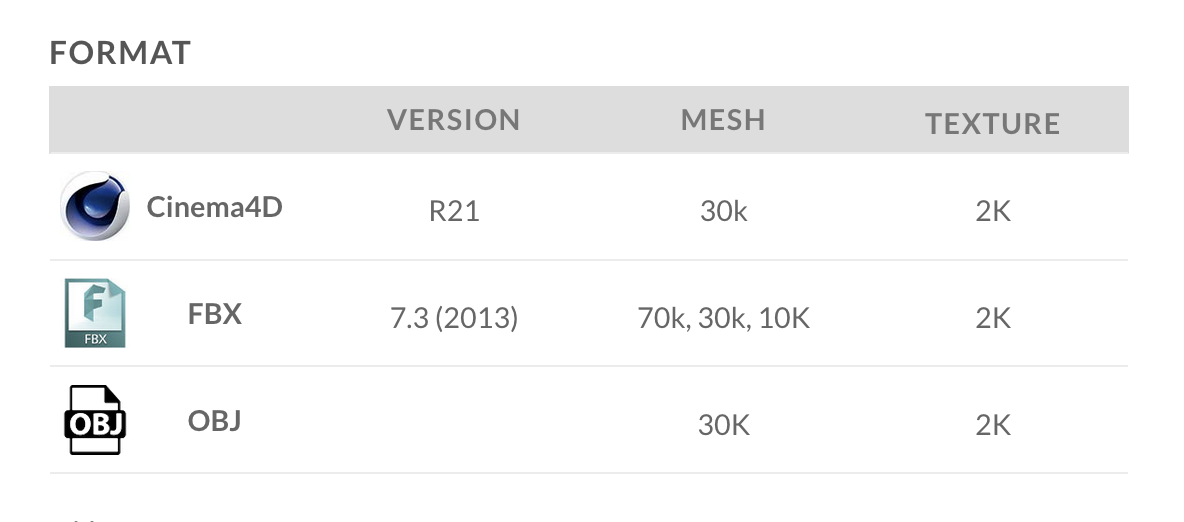Screen dimensions: 1184x522
Task: Click the 2K texture in FBX row
Action: coord(992,319)
